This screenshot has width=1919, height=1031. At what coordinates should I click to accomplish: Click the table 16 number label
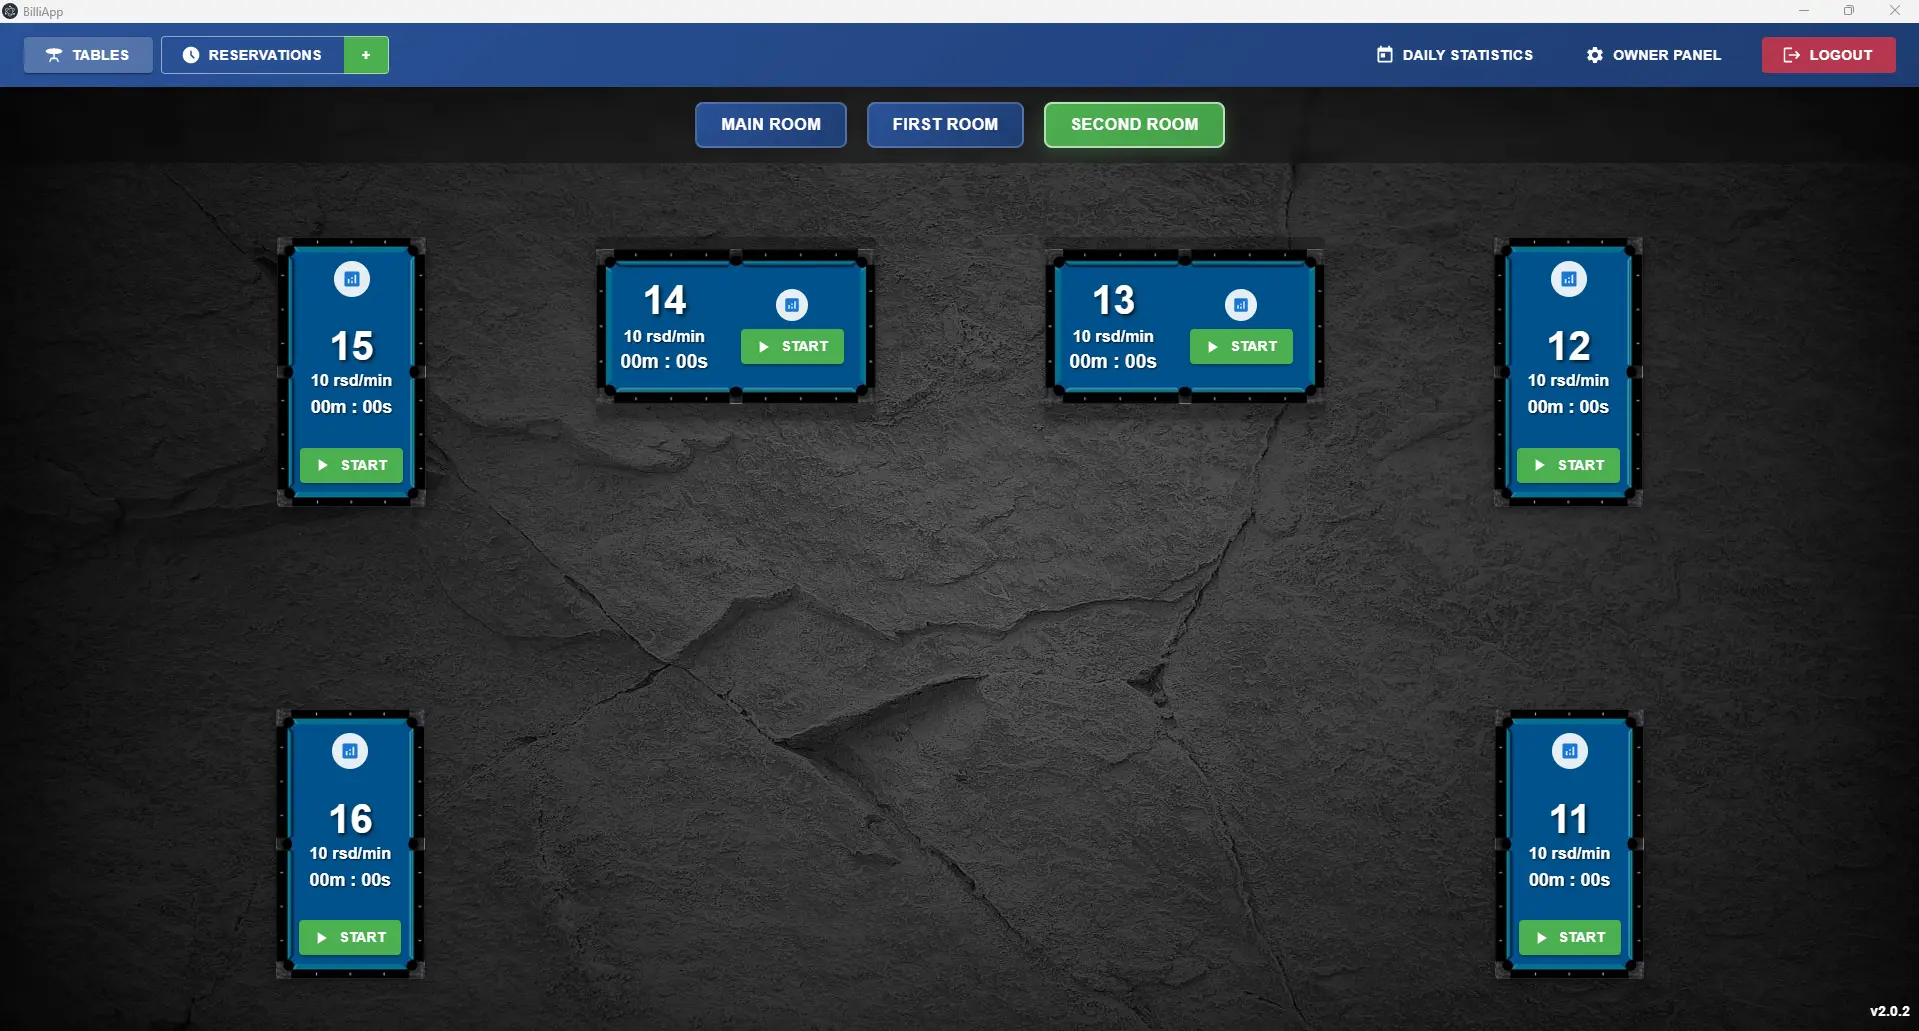click(x=350, y=819)
